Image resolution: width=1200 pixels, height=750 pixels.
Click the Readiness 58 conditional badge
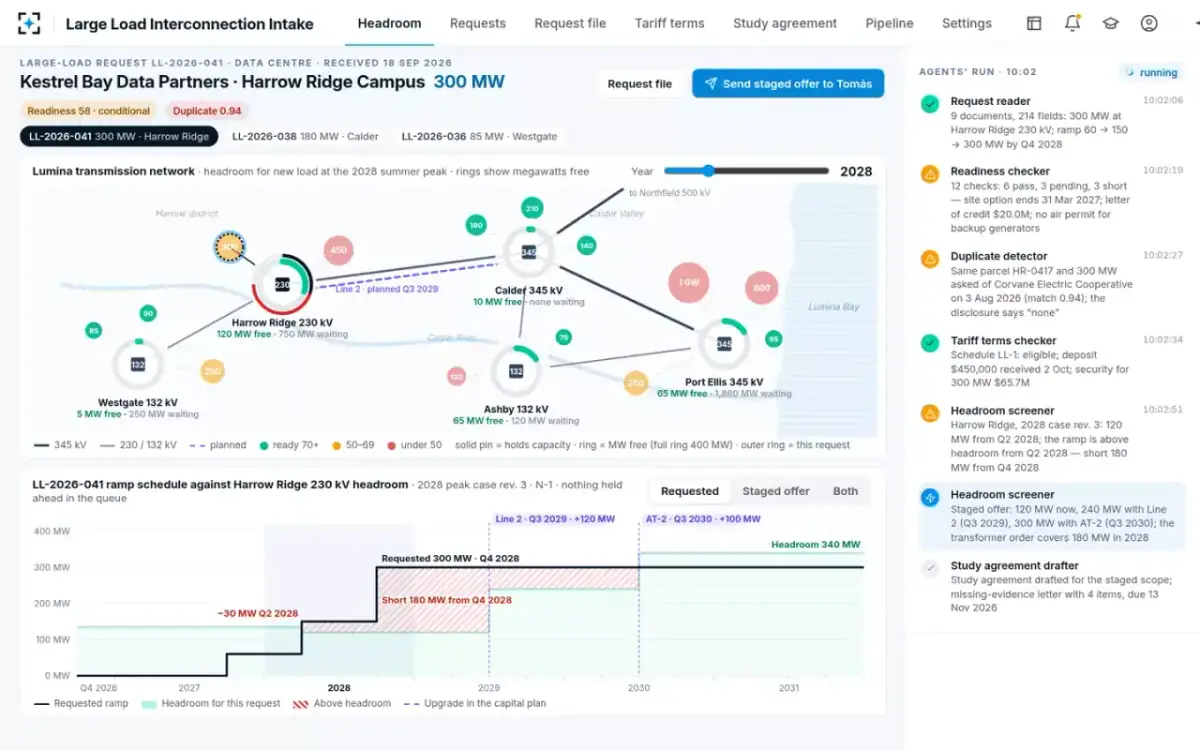[89, 111]
